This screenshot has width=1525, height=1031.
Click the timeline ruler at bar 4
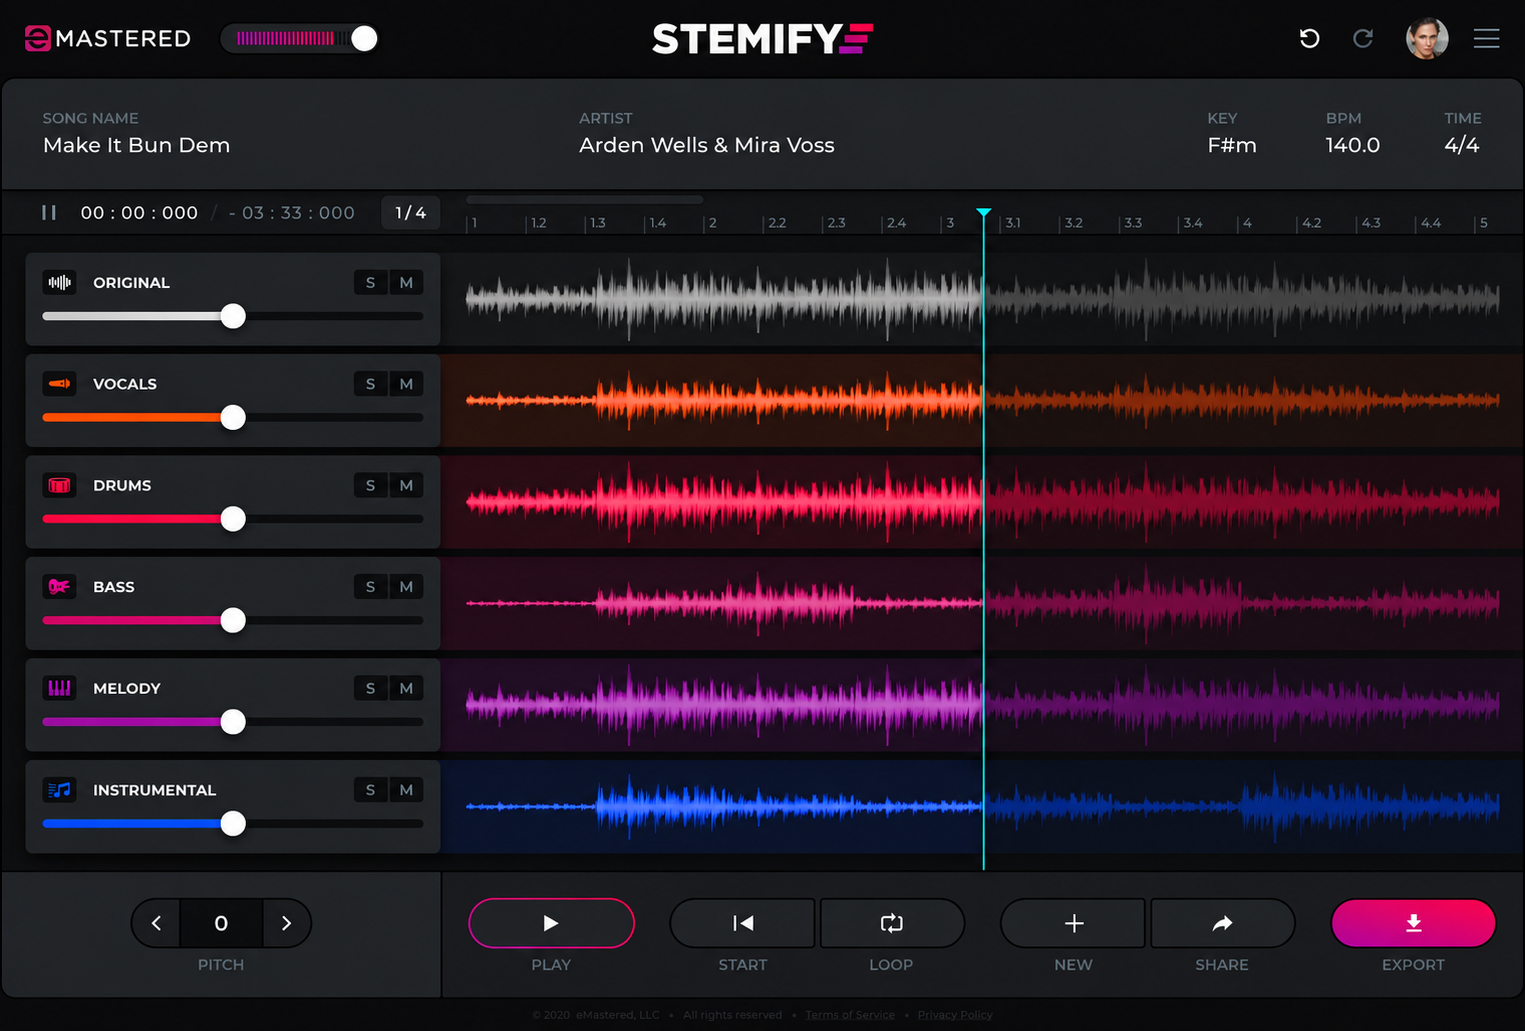pos(1246,223)
